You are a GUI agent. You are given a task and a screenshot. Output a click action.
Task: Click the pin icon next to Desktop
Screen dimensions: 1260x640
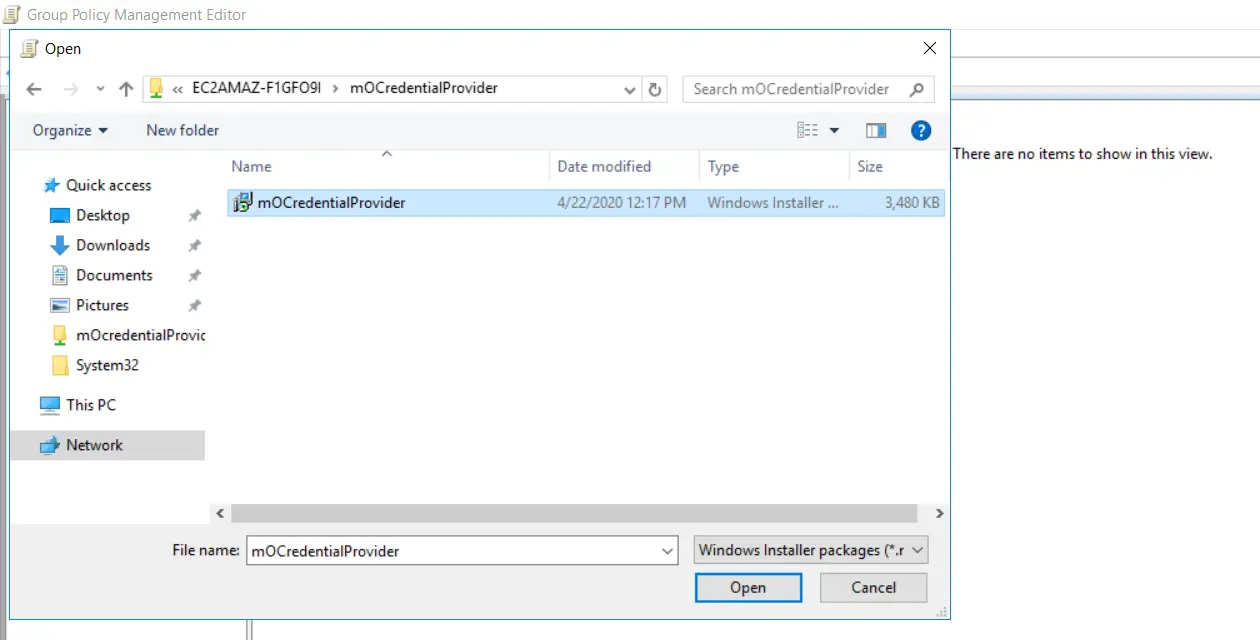click(194, 215)
